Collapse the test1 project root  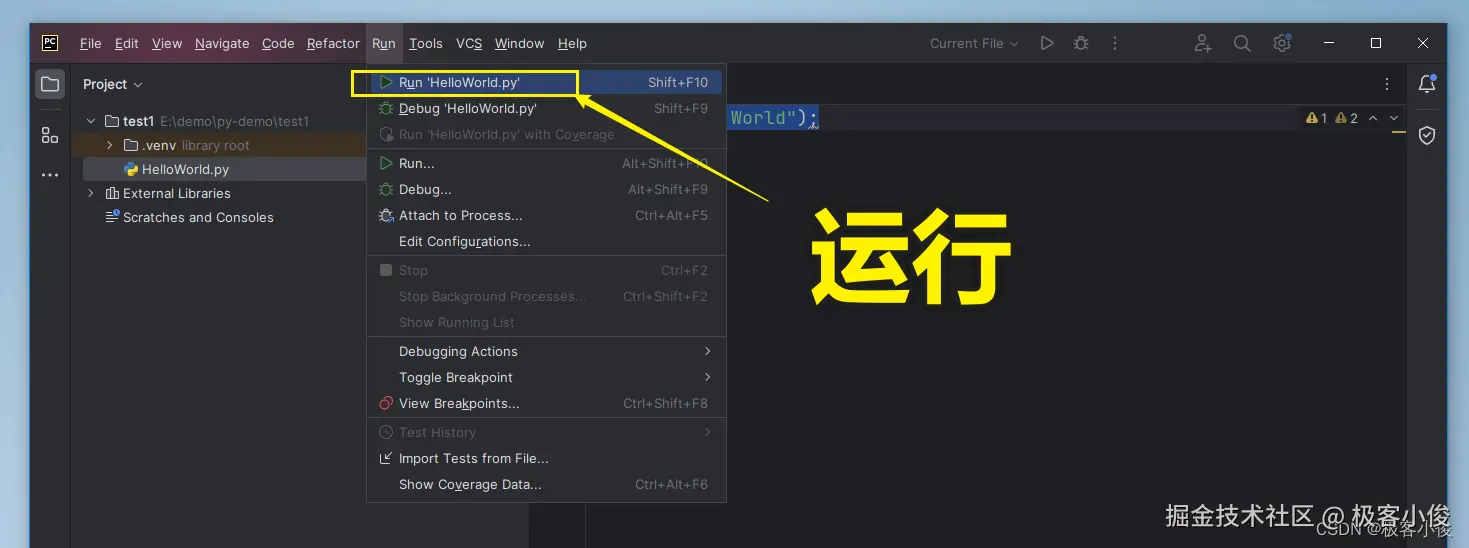[x=91, y=121]
